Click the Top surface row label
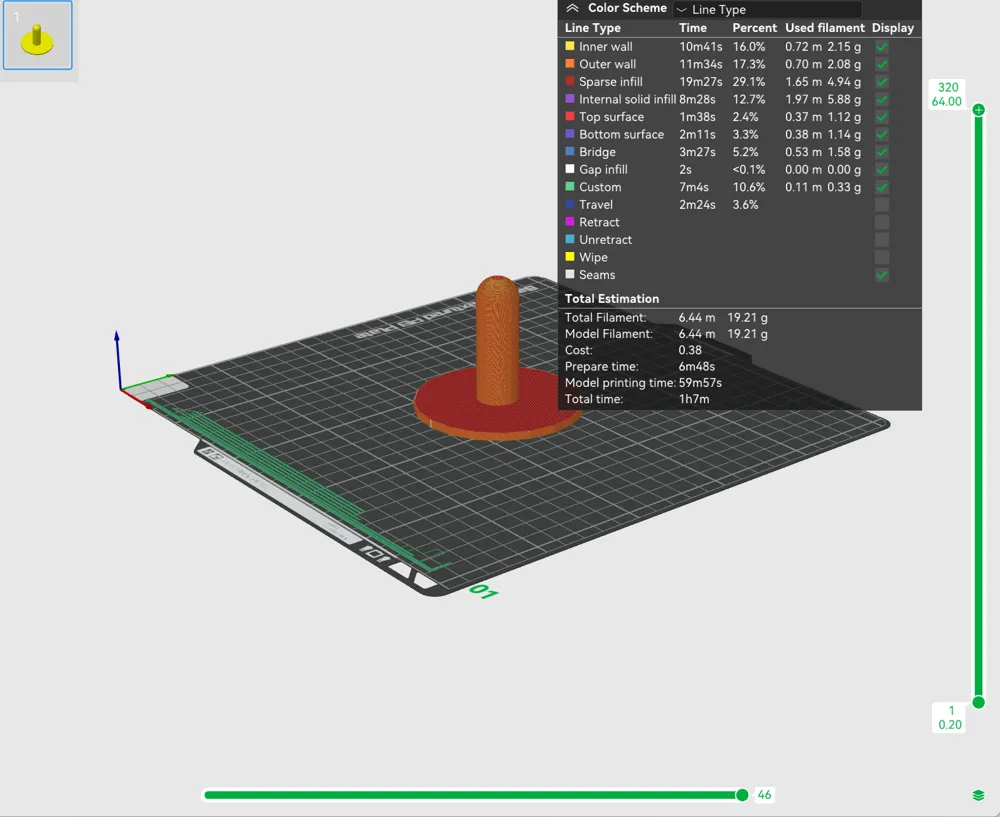The height and width of the screenshot is (817, 1000). (611, 117)
